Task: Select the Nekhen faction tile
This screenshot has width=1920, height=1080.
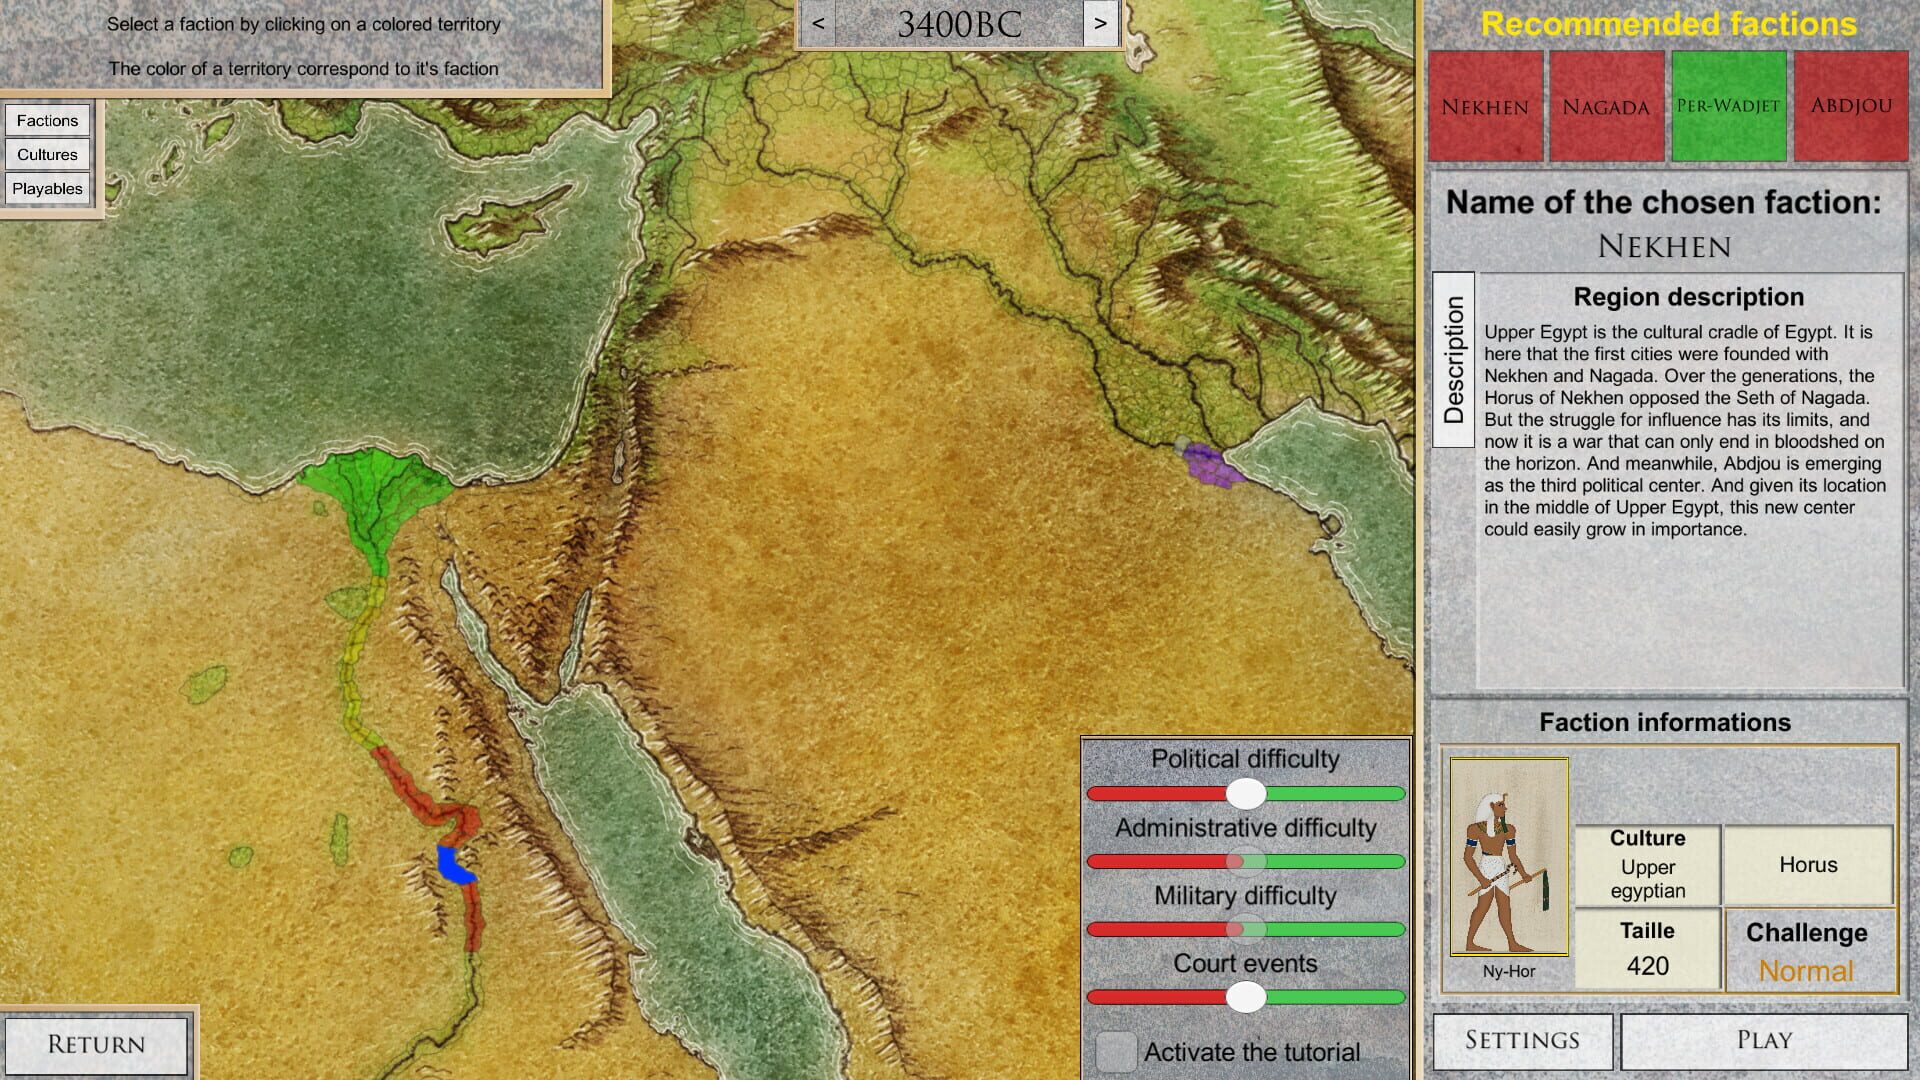Action: tap(1484, 105)
